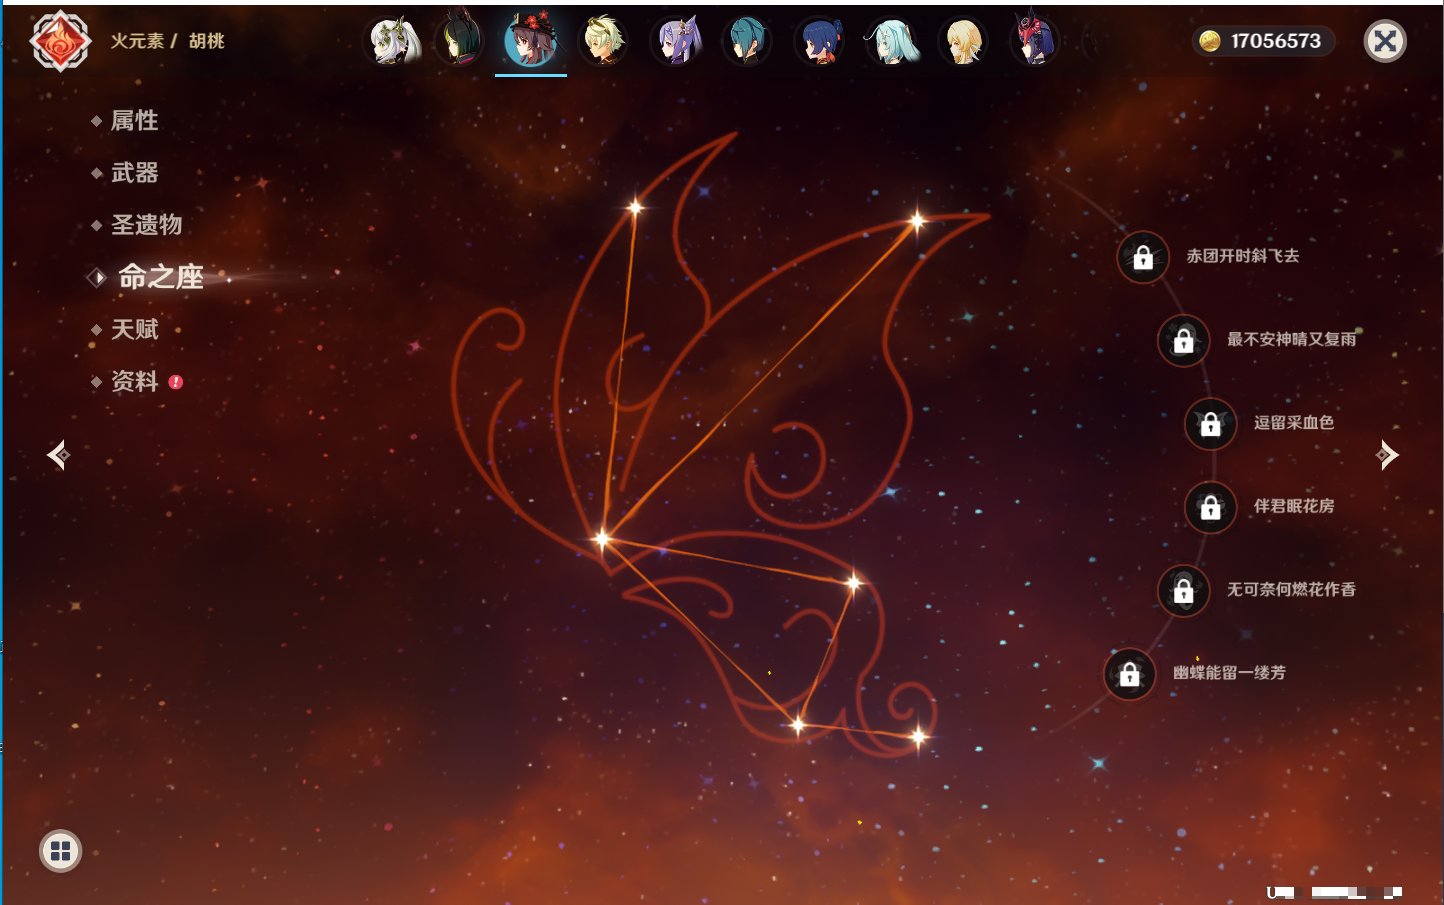Open the 资料 profile tab
1444x905 pixels.
(x=134, y=381)
